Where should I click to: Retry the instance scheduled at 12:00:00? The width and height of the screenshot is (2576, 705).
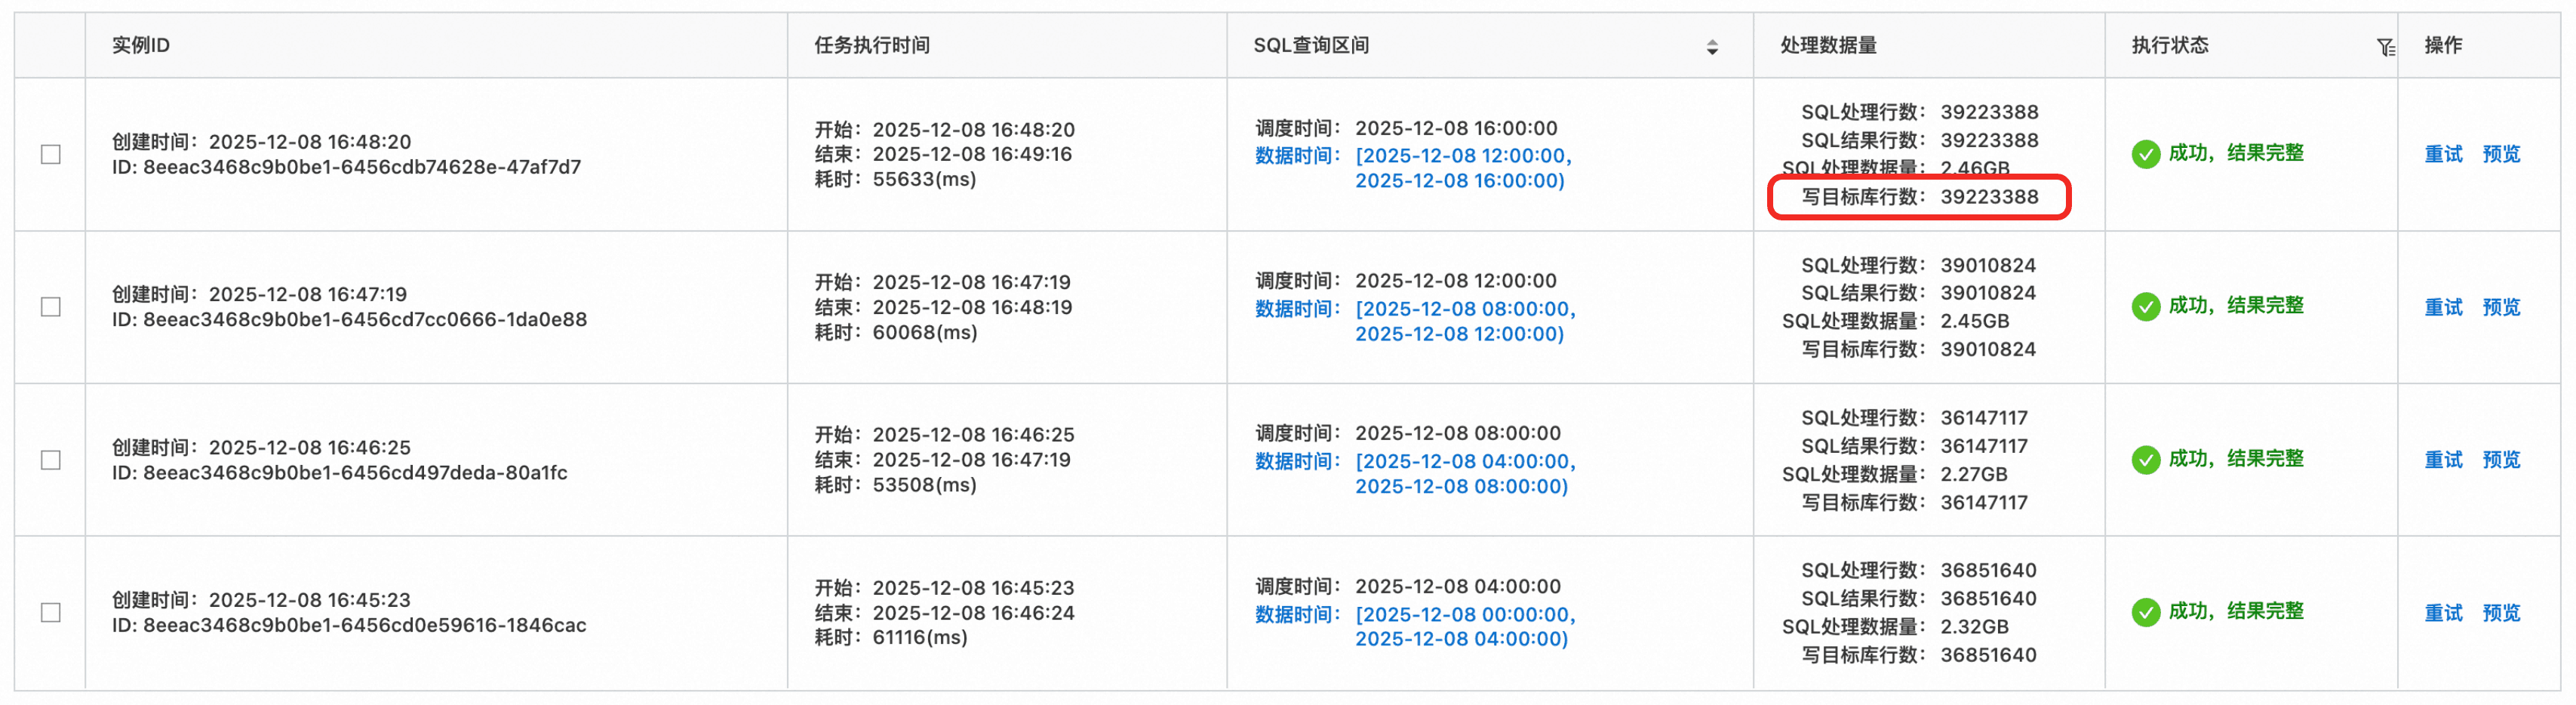point(2443,307)
